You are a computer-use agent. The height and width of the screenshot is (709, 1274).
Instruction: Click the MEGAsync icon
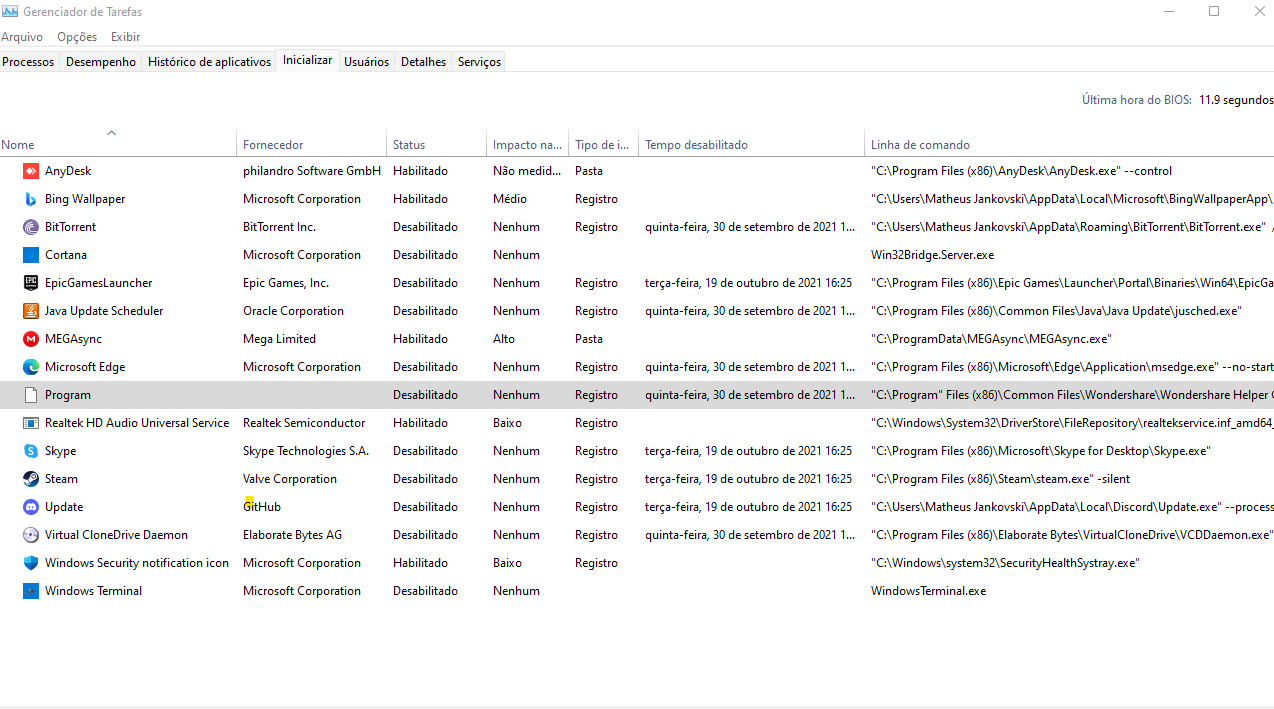click(30, 339)
